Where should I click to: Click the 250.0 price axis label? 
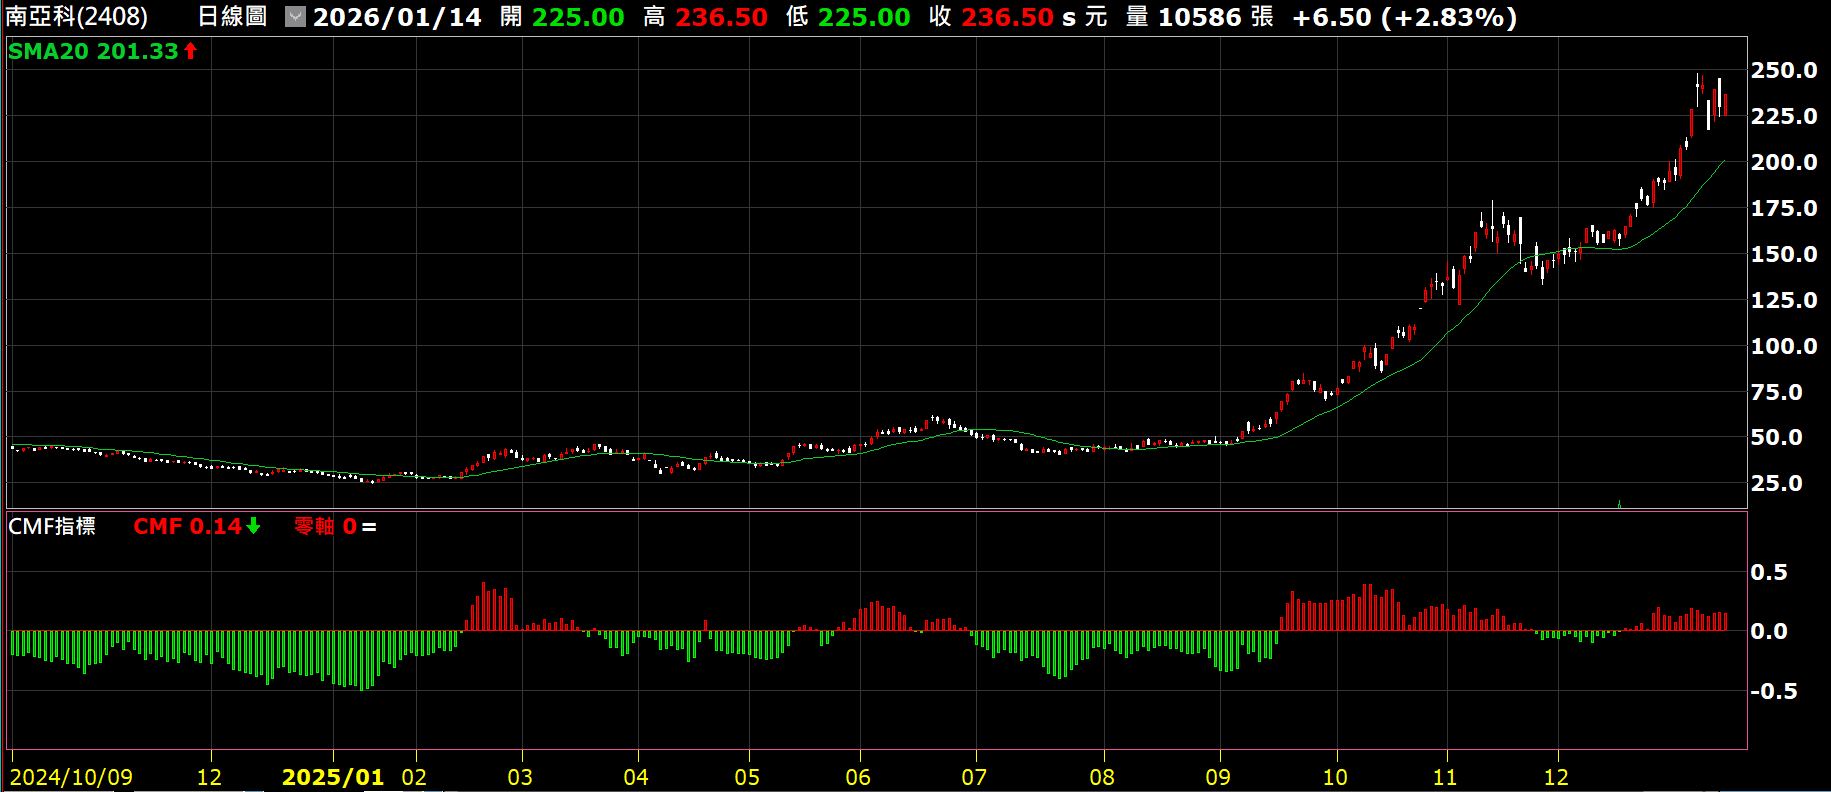(1783, 70)
